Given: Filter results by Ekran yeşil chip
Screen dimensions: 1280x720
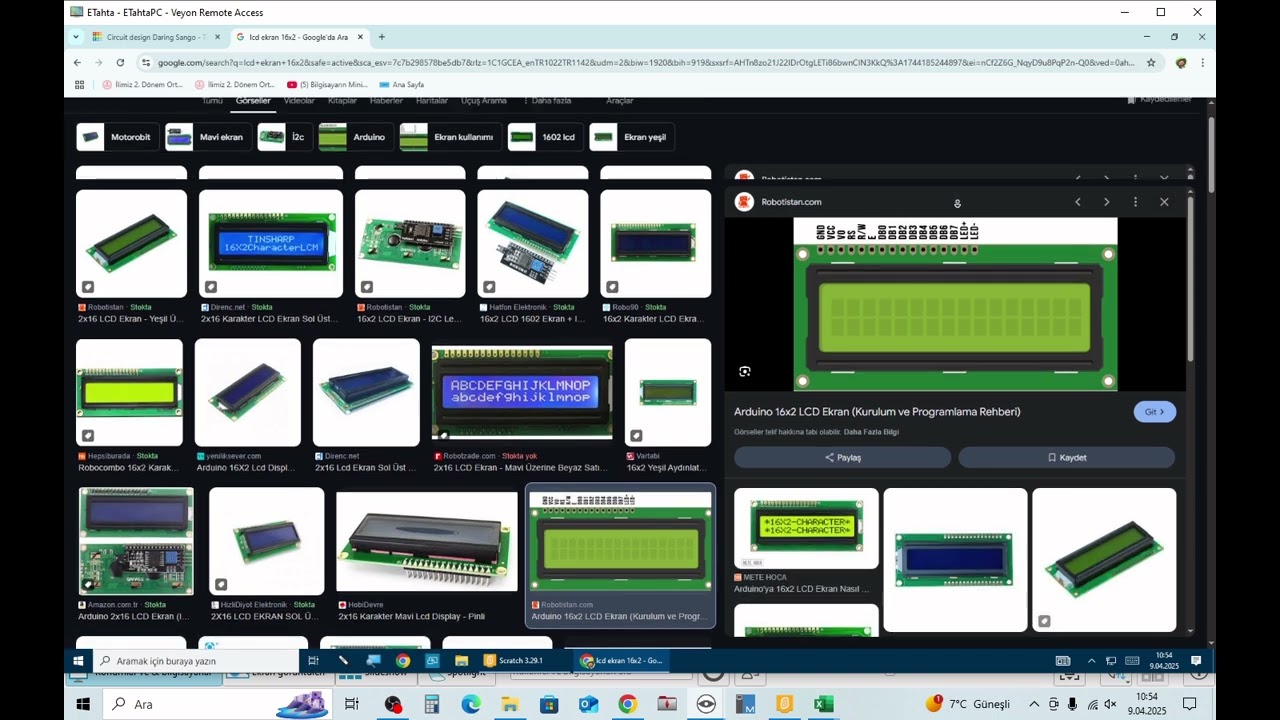Looking at the screenshot, I should (x=632, y=137).
